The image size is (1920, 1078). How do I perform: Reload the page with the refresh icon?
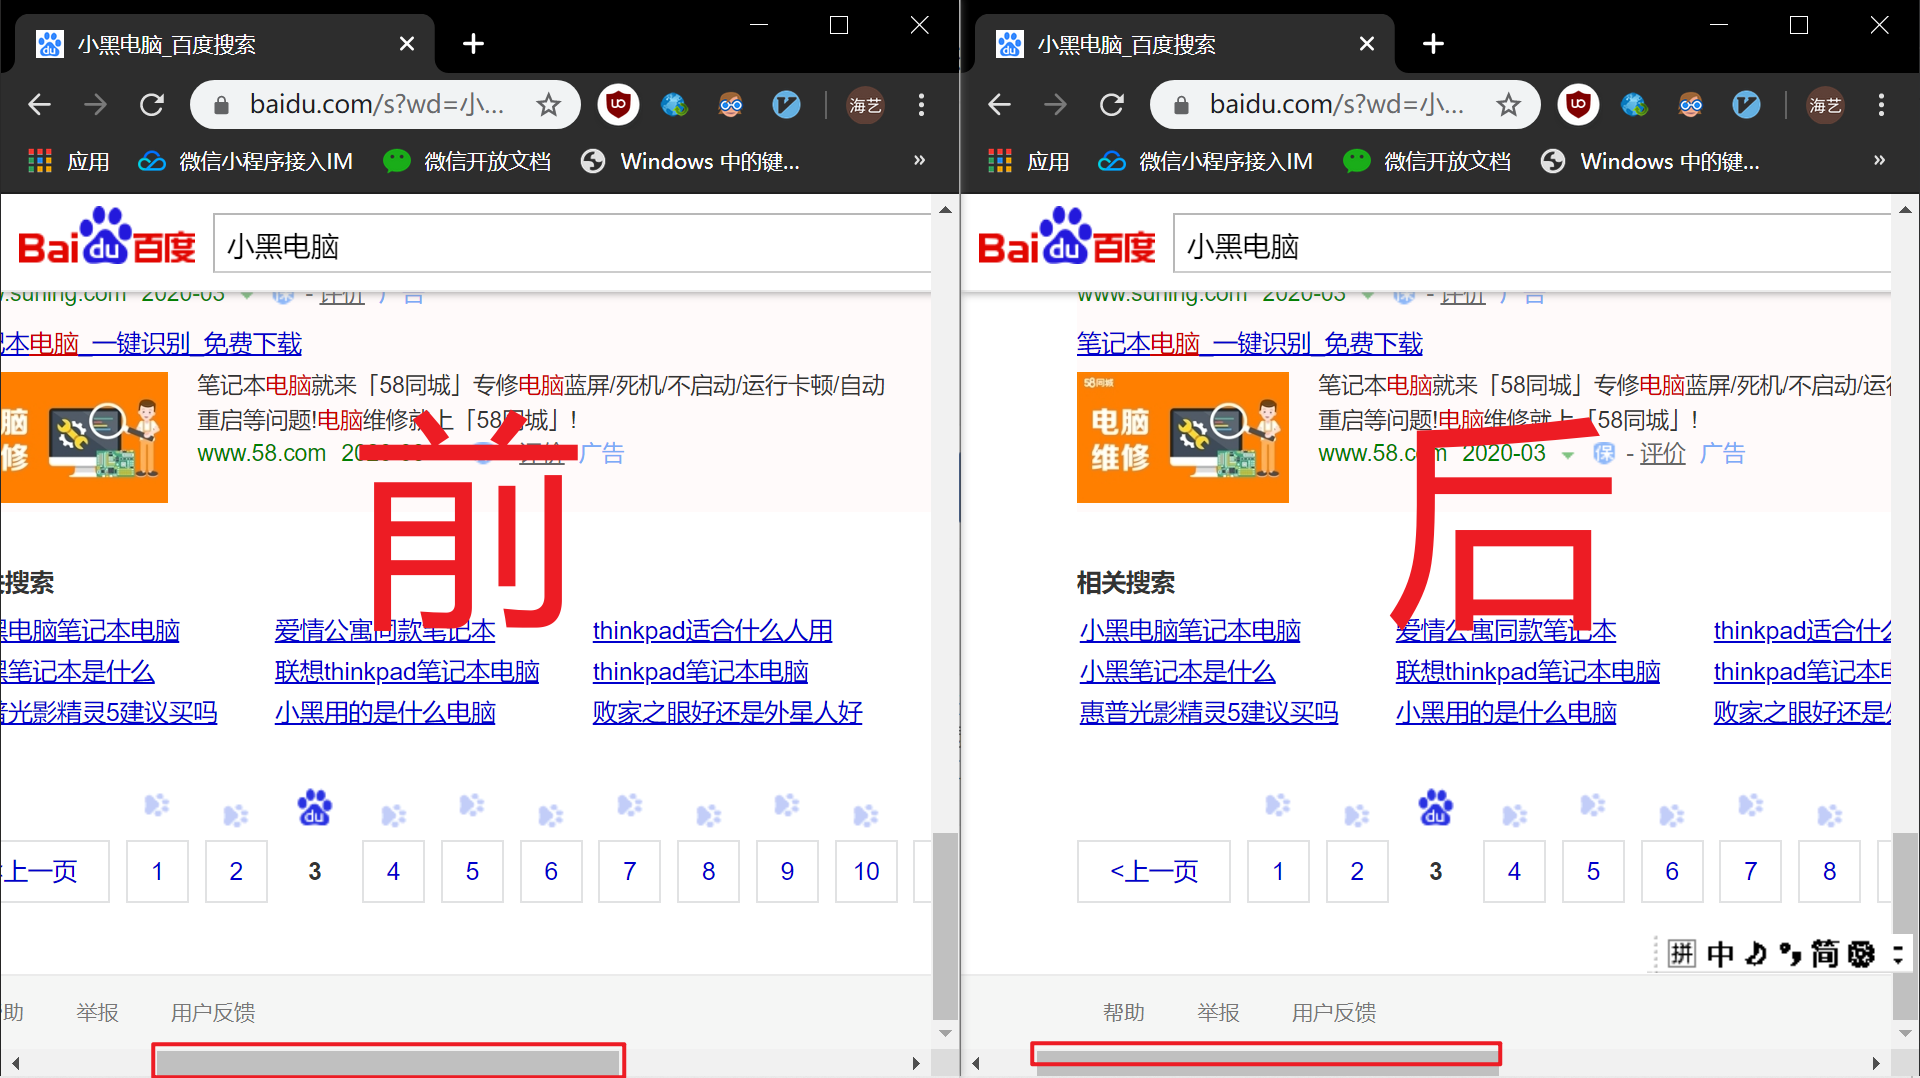tap(151, 104)
